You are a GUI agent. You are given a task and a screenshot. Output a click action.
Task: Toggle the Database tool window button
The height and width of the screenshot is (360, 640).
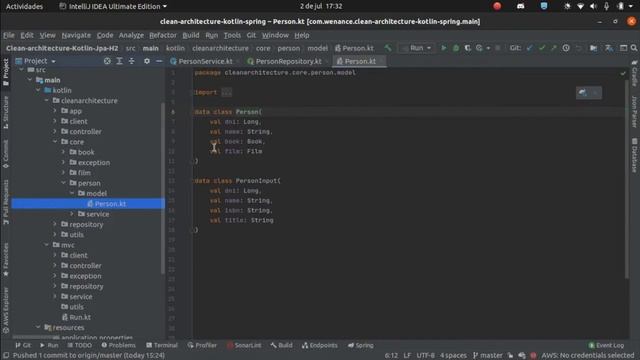pos(634,156)
